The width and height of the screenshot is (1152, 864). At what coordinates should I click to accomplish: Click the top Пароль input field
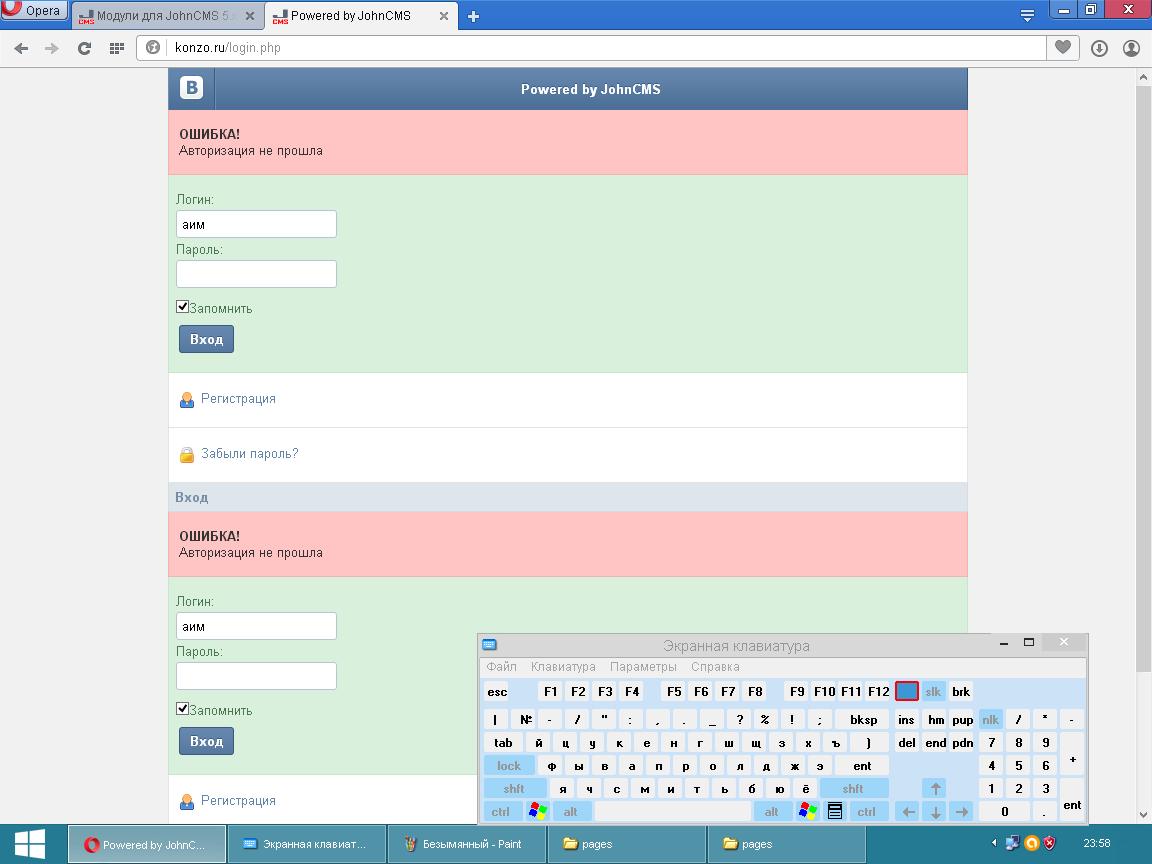coord(256,274)
